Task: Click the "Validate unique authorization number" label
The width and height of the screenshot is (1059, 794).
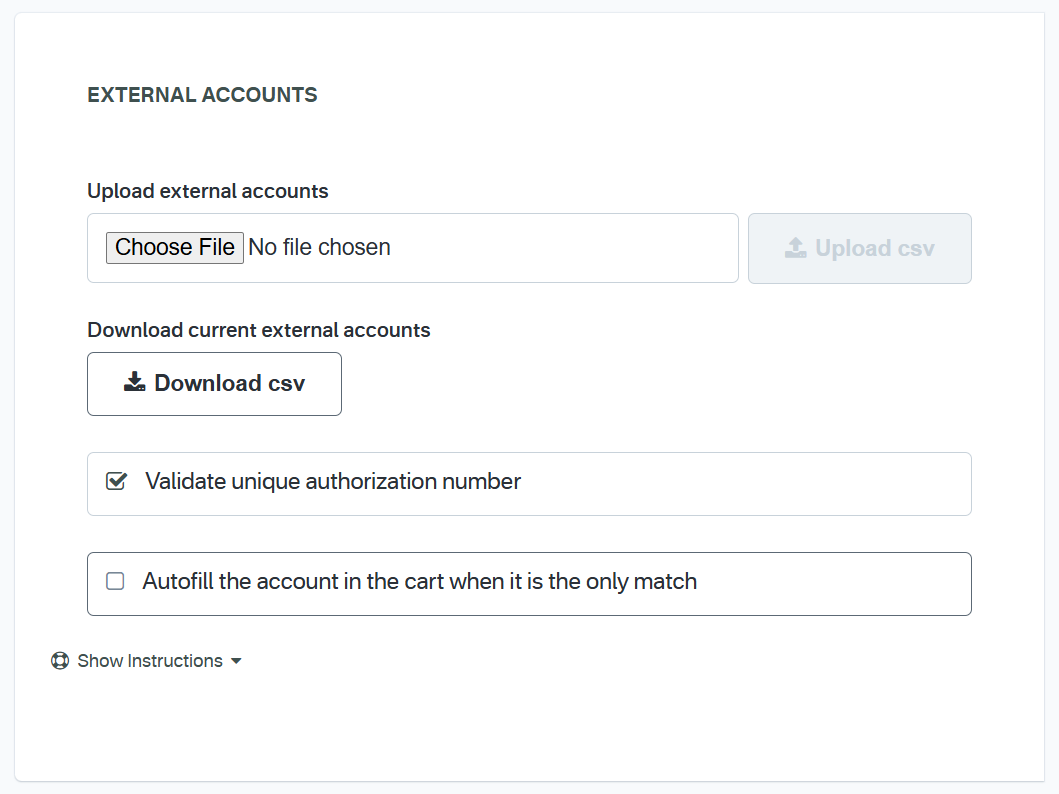Action: (333, 482)
